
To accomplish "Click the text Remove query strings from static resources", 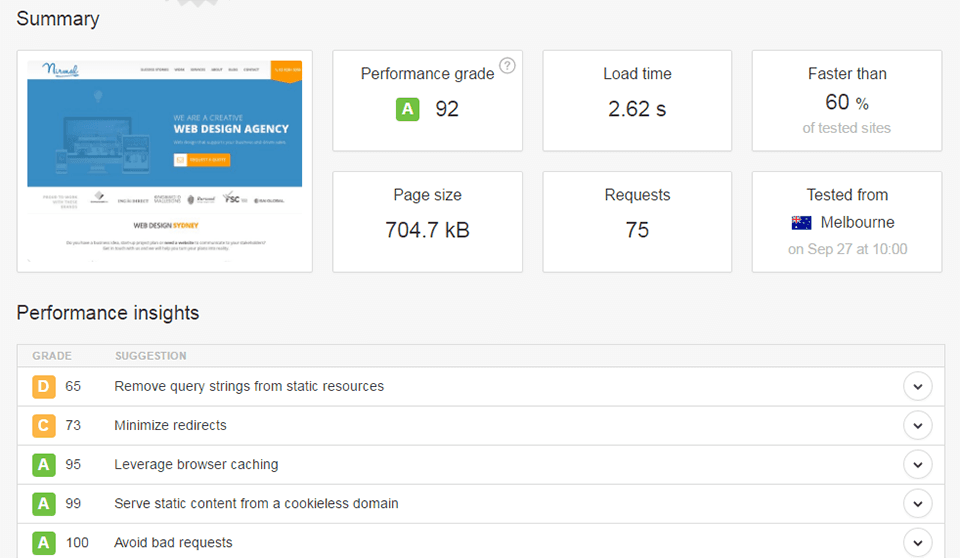I will (x=249, y=386).
